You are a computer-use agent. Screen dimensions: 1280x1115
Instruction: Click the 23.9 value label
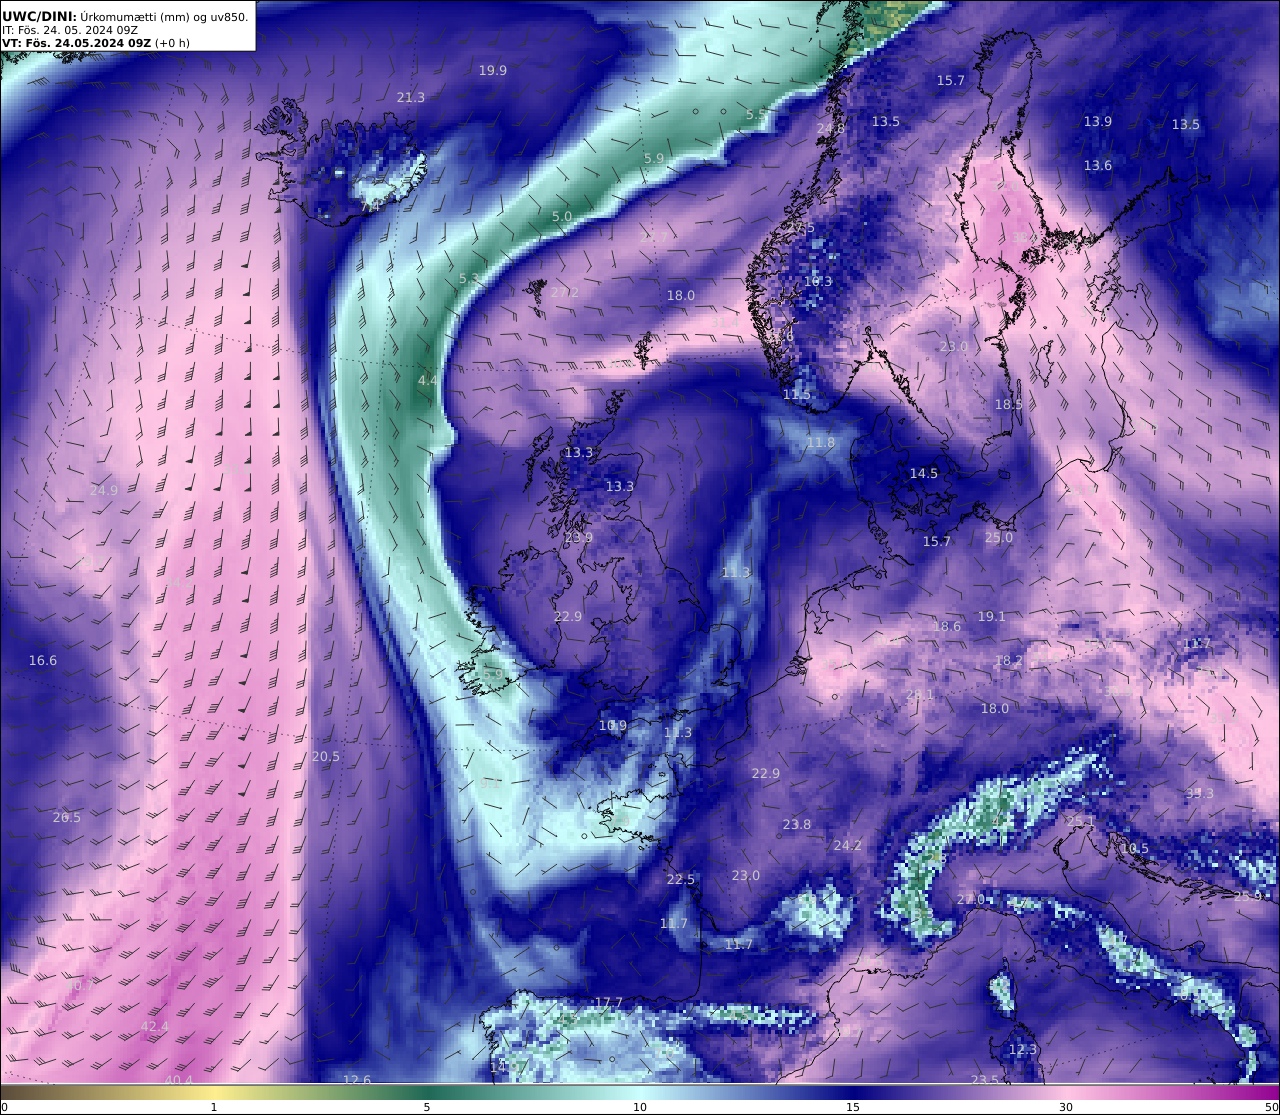(579, 538)
